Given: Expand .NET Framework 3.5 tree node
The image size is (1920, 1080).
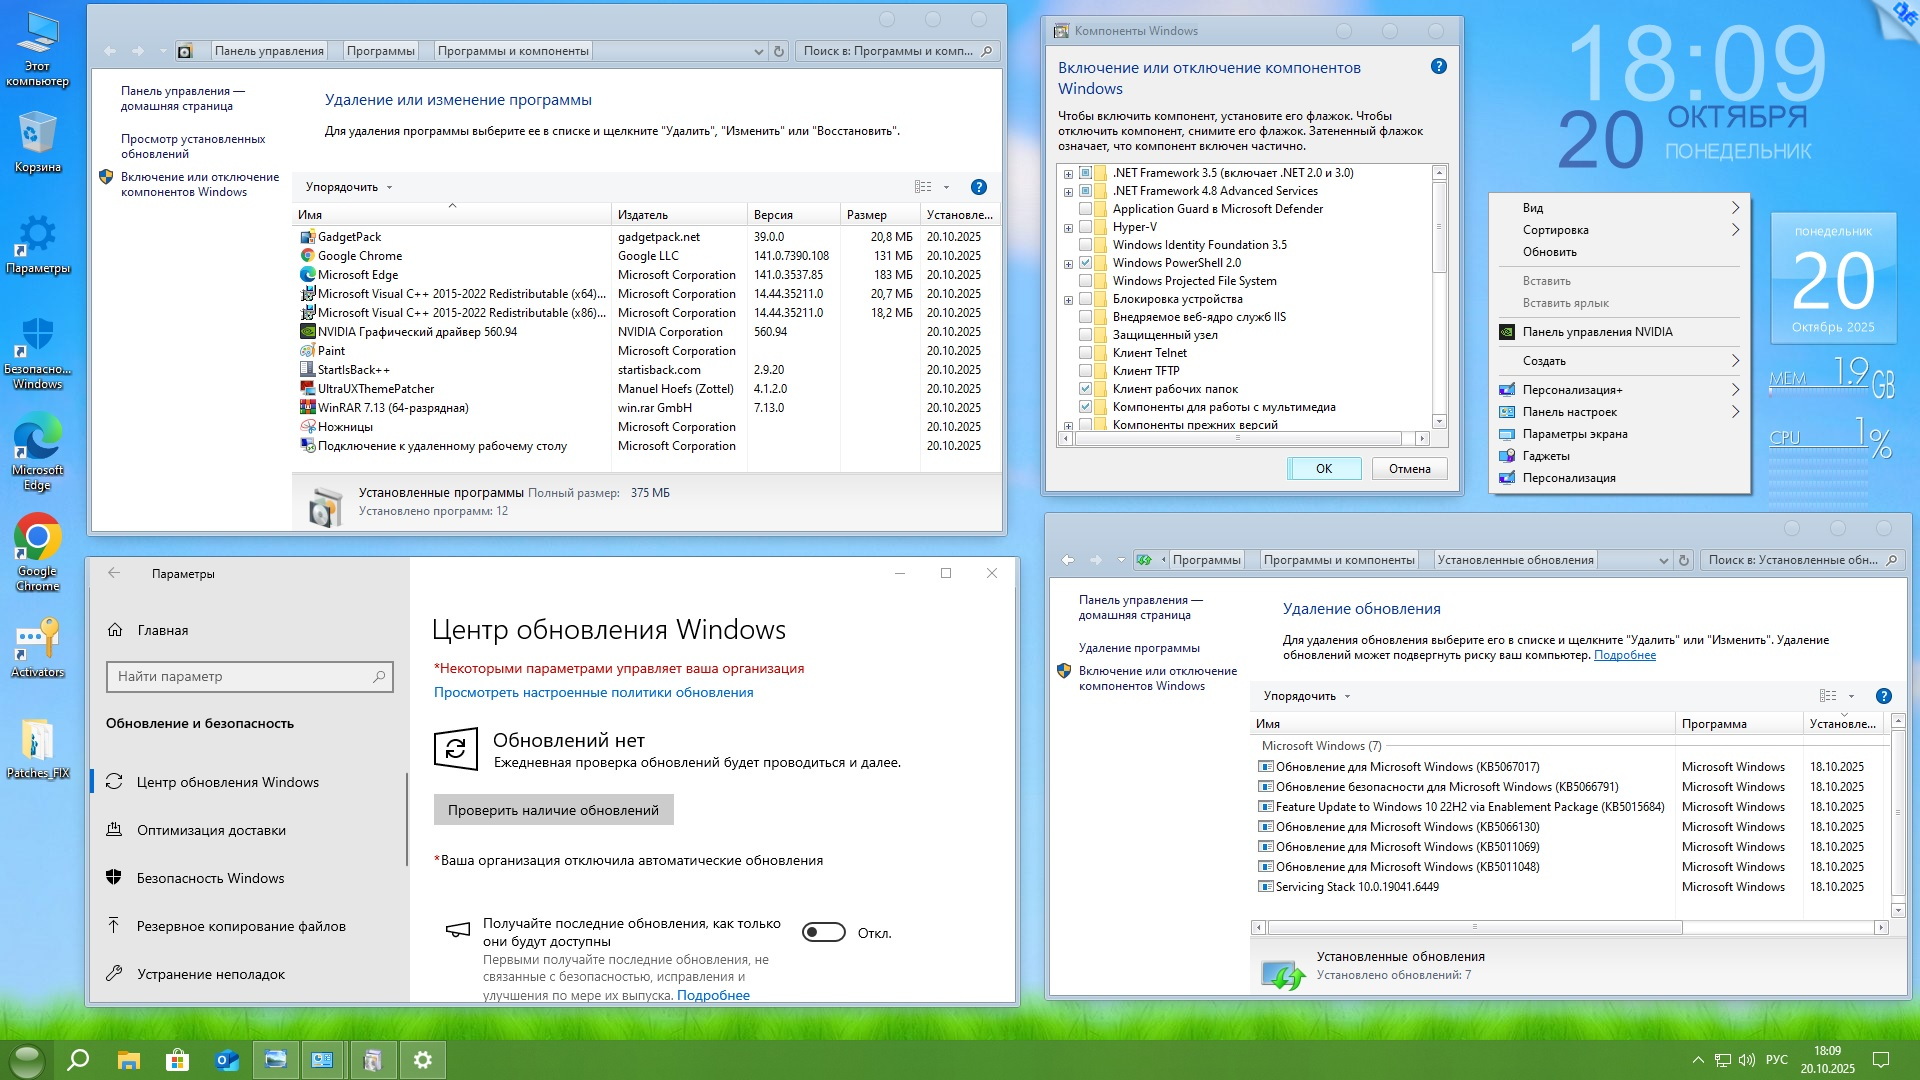Looking at the screenshot, I should (x=1068, y=174).
